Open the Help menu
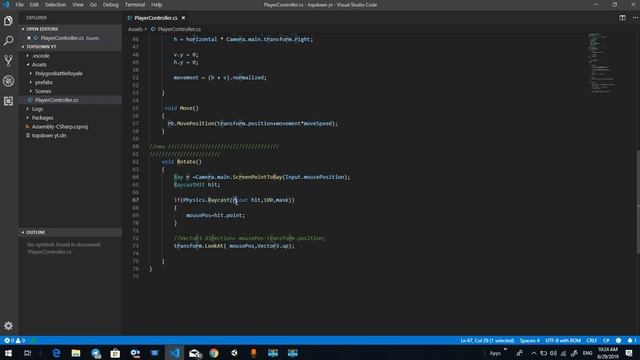The height and width of the screenshot is (360, 640). [x=157, y=4]
